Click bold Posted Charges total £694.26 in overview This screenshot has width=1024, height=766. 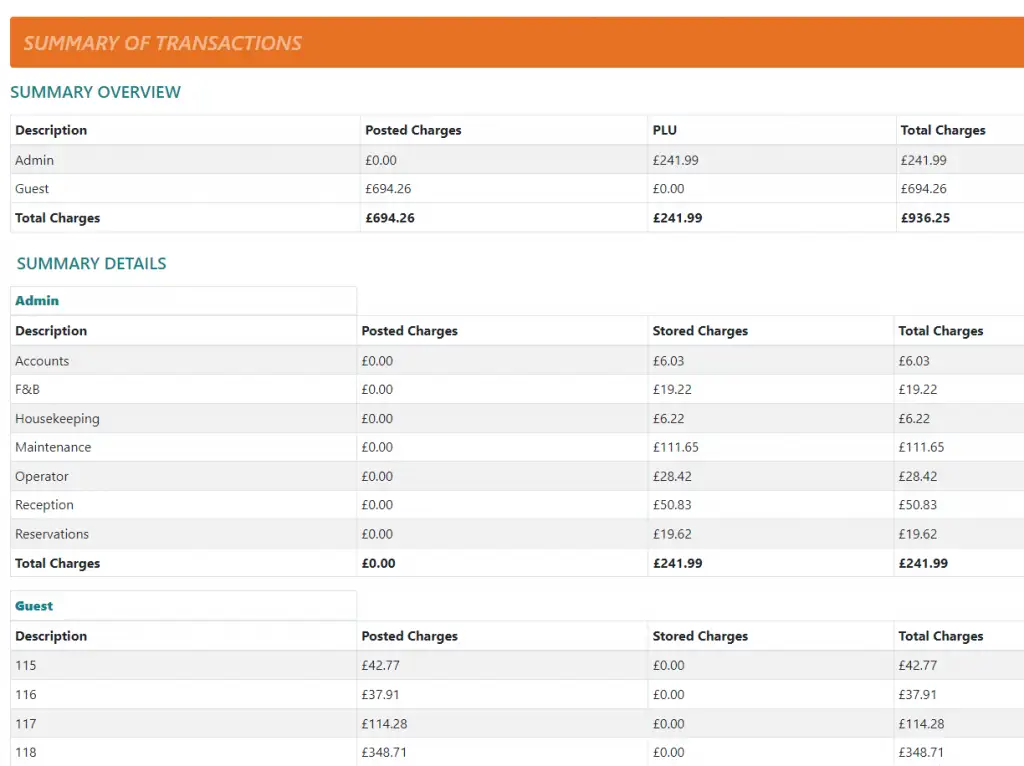(390, 218)
